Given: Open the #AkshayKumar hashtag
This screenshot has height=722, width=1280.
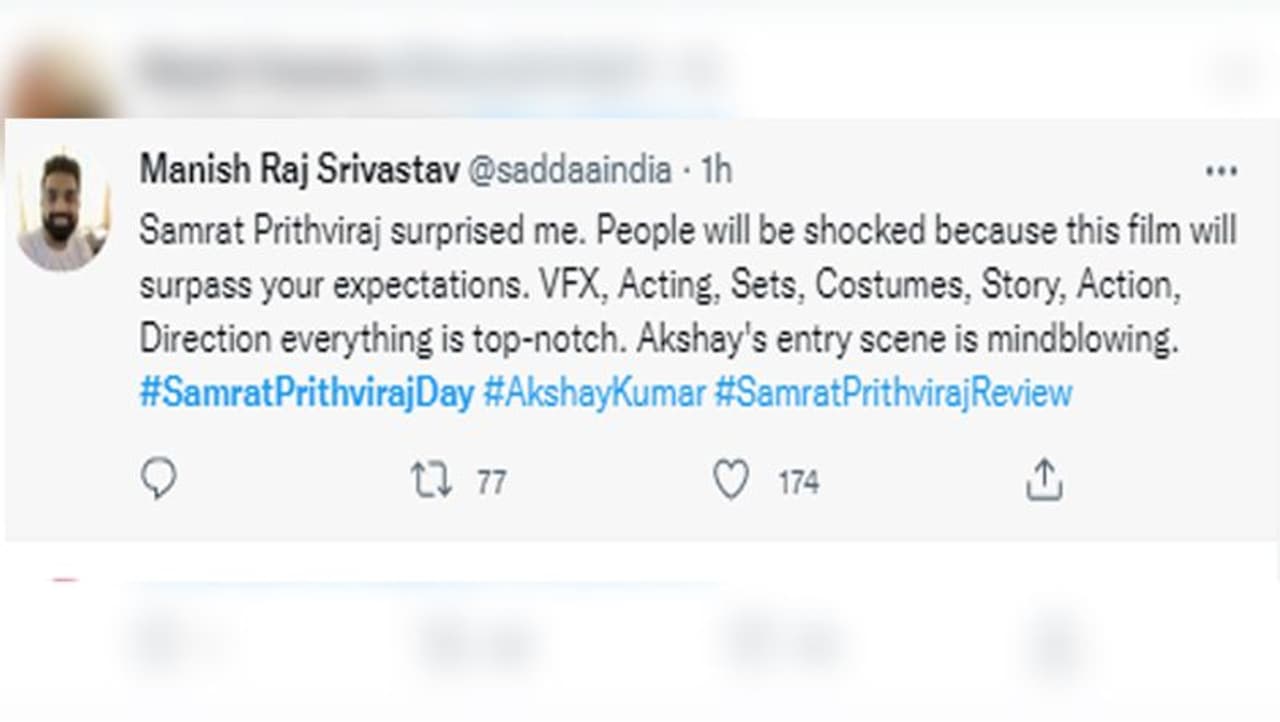Looking at the screenshot, I should pos(594,392).
